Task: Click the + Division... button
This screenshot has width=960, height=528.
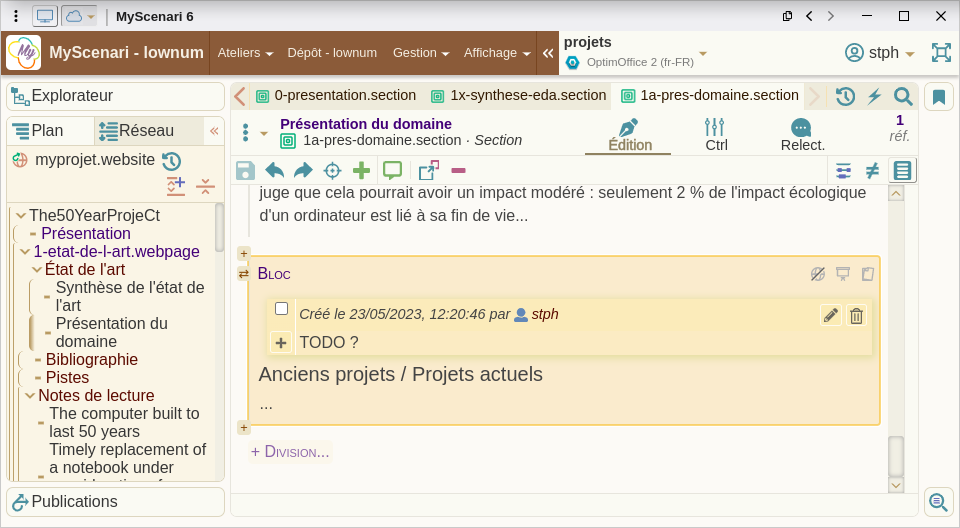Action: click(x=290, y=452)
